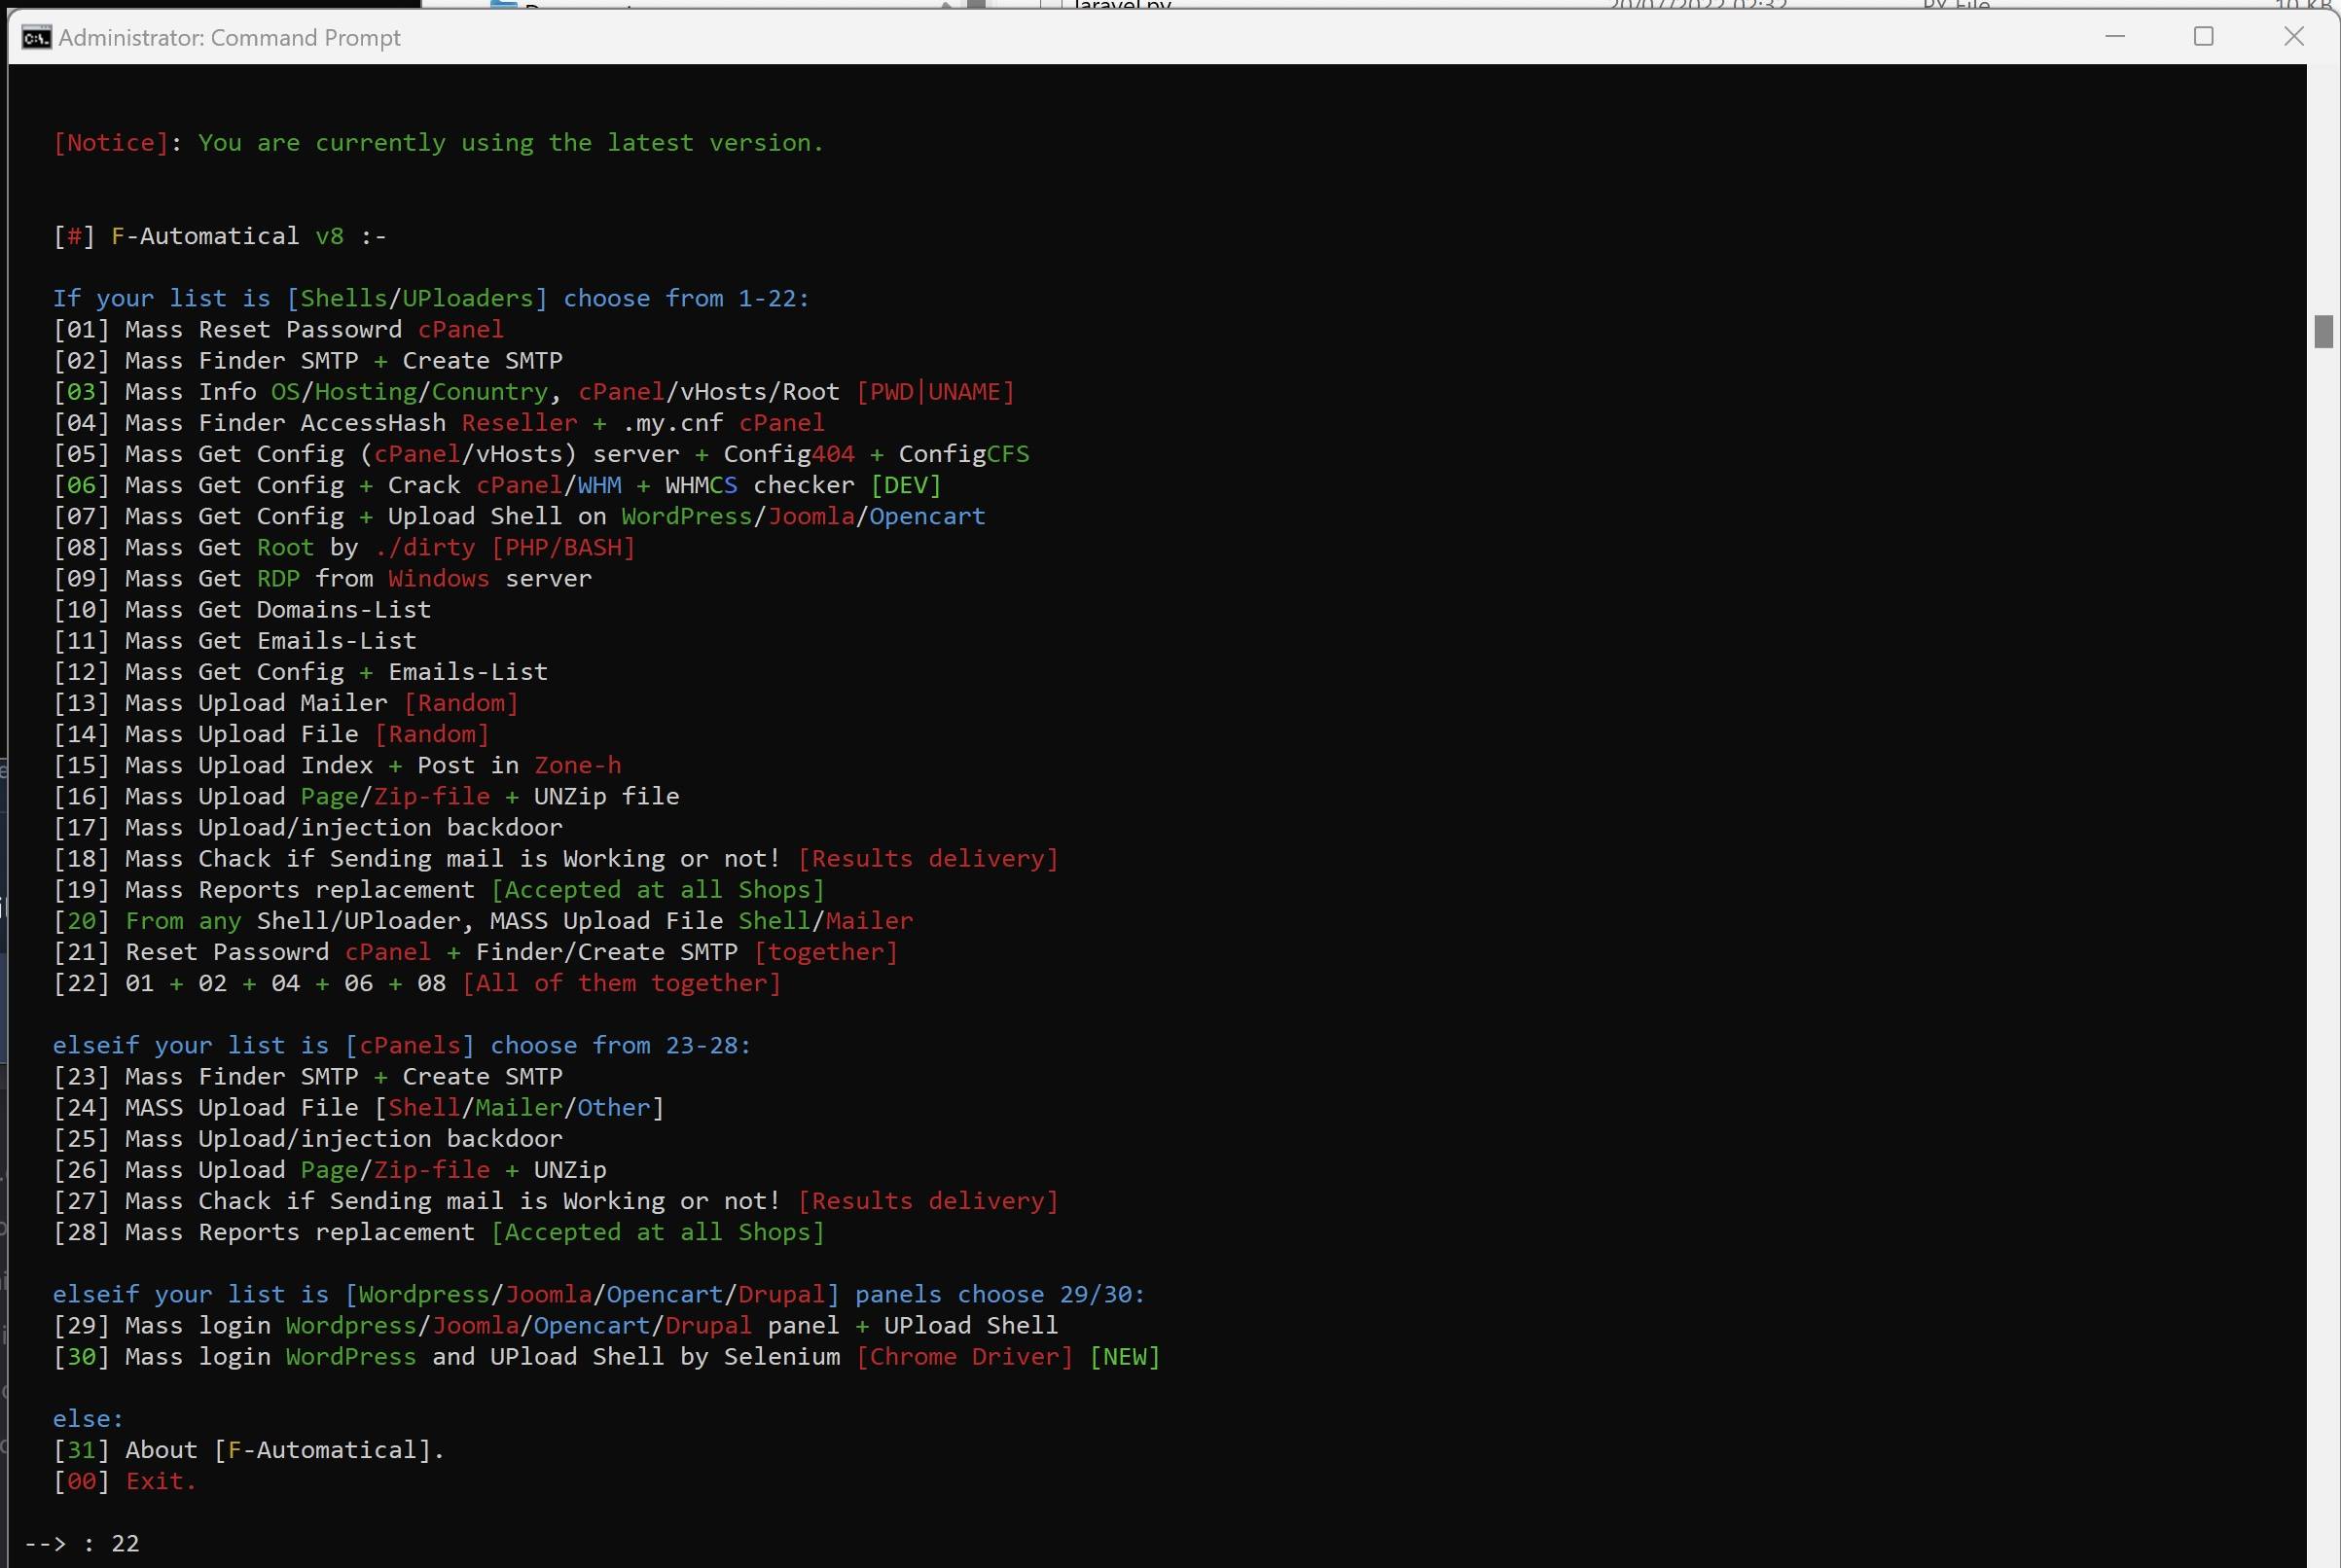Click the [11] Emails-List line

235,640
